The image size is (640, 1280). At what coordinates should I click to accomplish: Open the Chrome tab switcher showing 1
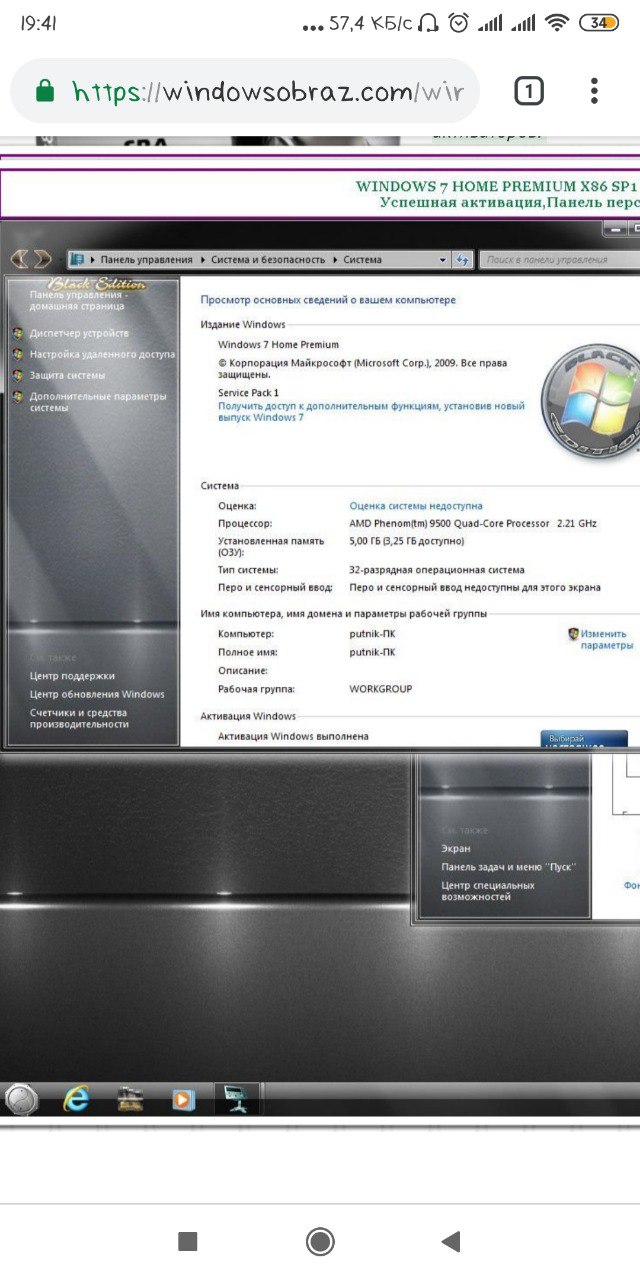coord(529,92)
